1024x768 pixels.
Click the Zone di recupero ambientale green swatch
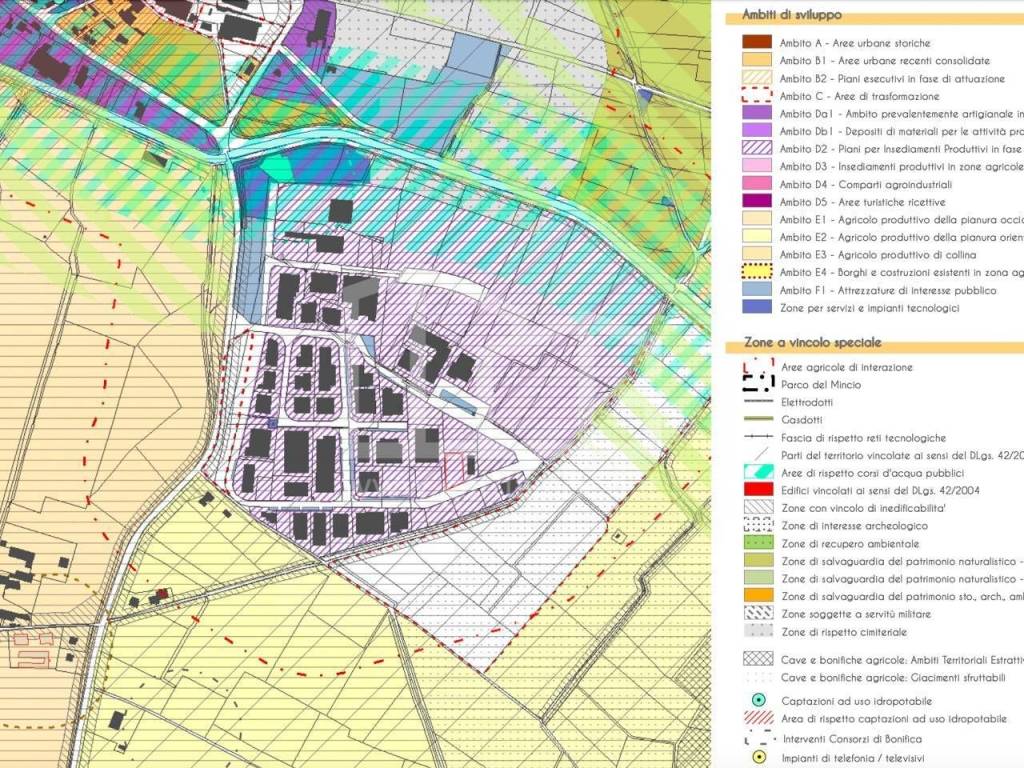click(757, 543)
